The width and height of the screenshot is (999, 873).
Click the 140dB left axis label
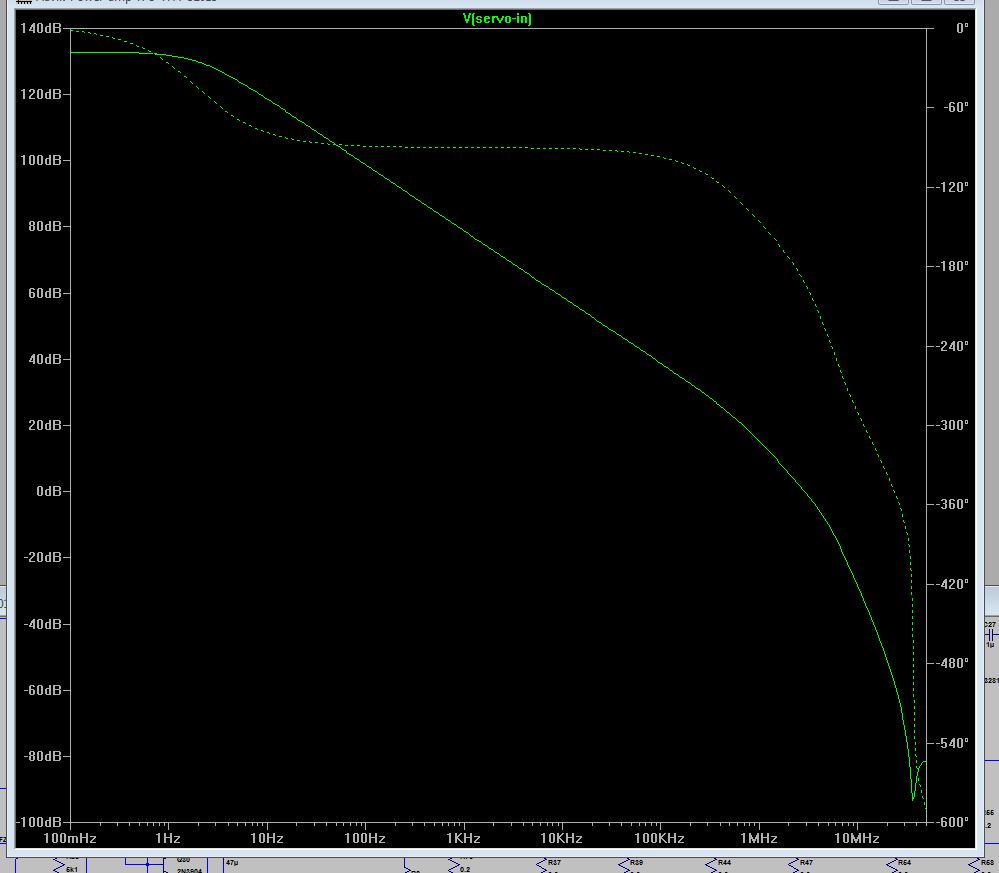[x=41, y=28]
